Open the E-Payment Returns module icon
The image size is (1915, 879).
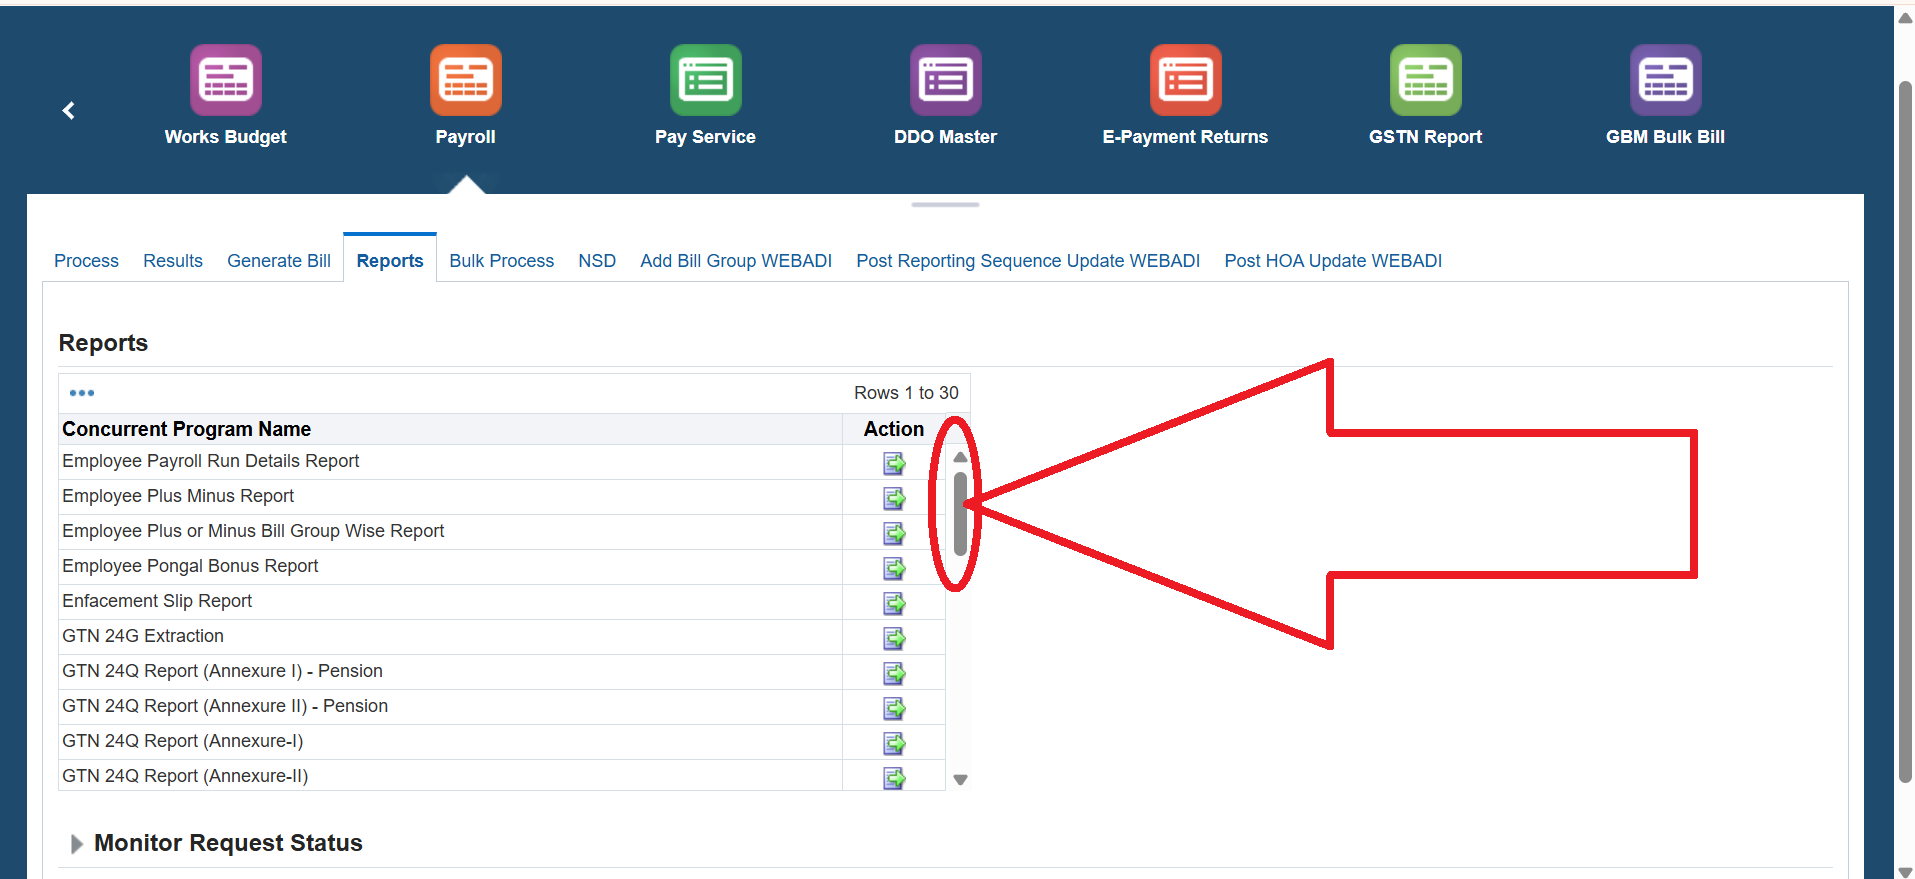pos(1186,80)
